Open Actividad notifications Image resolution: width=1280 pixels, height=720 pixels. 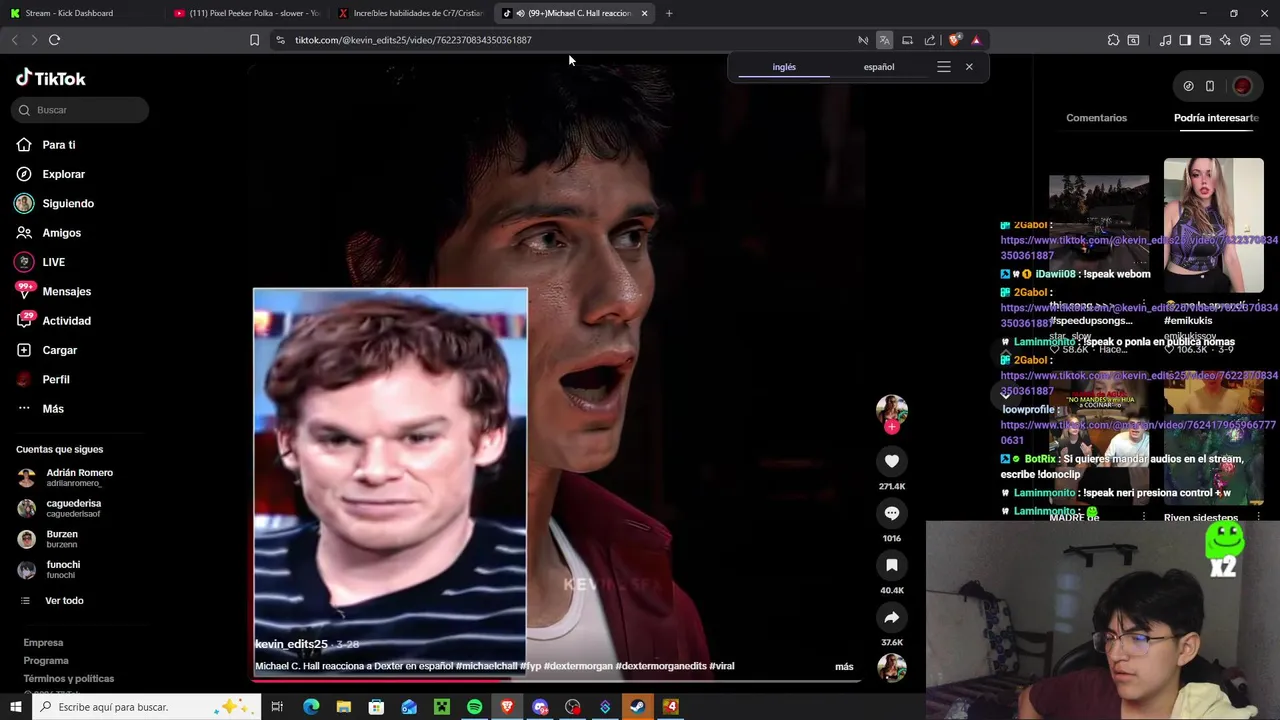[66, 321]
